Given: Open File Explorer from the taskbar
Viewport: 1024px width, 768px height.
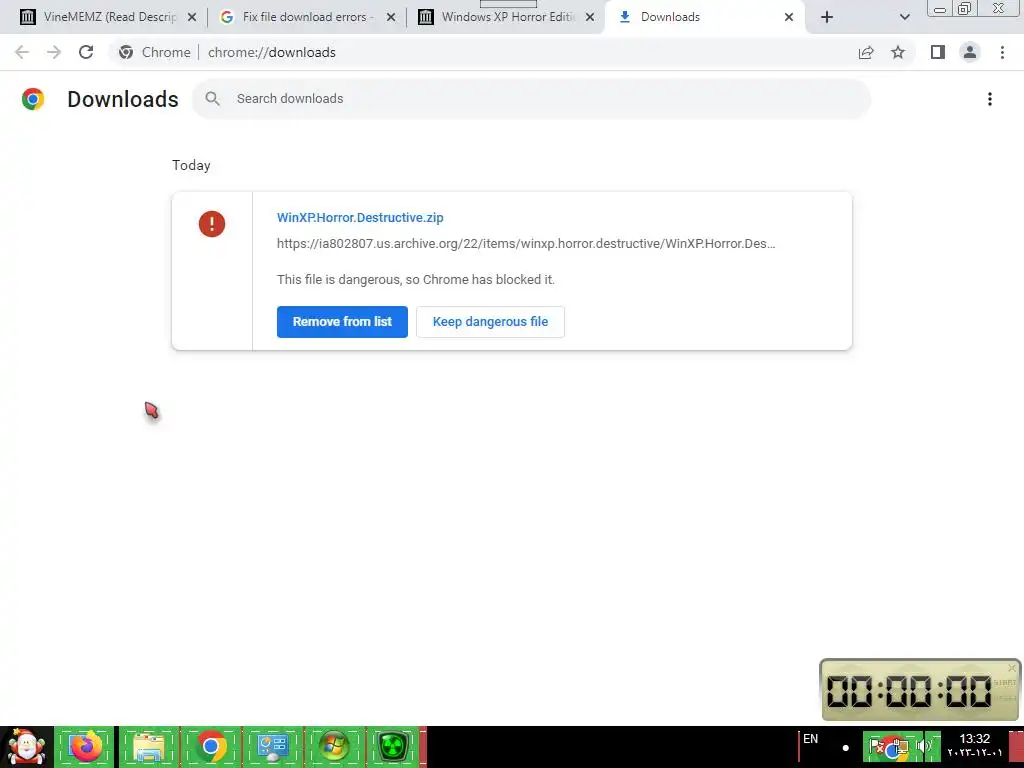Looking at the screenshot, I should (148, 747).
